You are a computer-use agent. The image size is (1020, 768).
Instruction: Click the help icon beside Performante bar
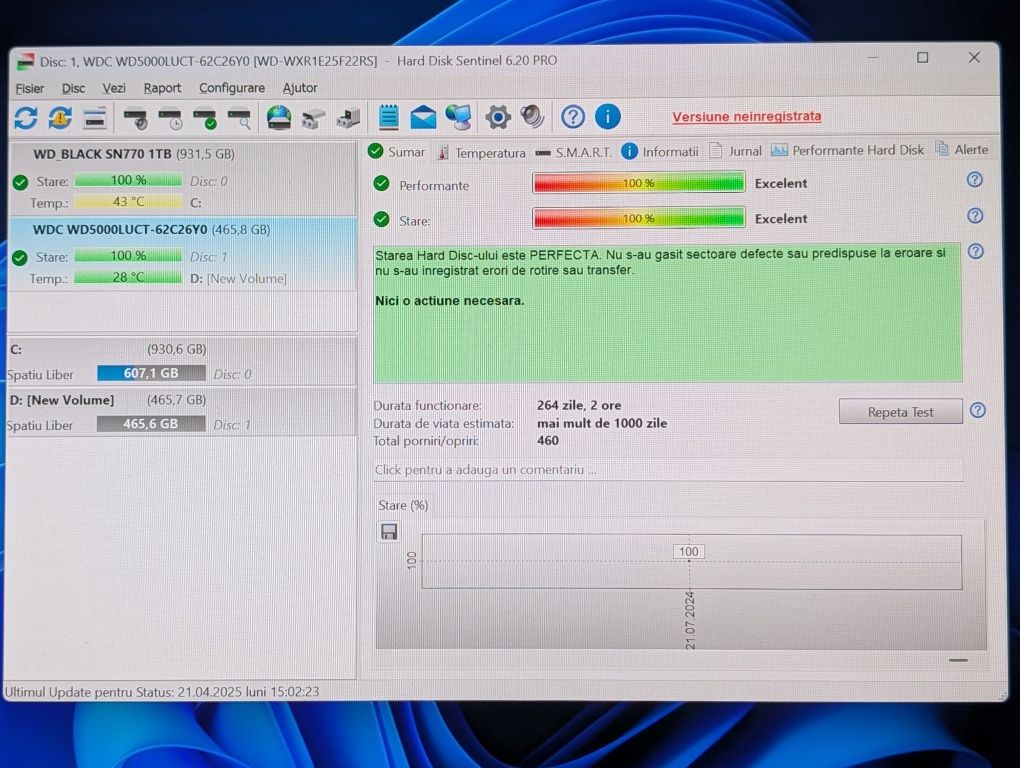click(974, 179)
